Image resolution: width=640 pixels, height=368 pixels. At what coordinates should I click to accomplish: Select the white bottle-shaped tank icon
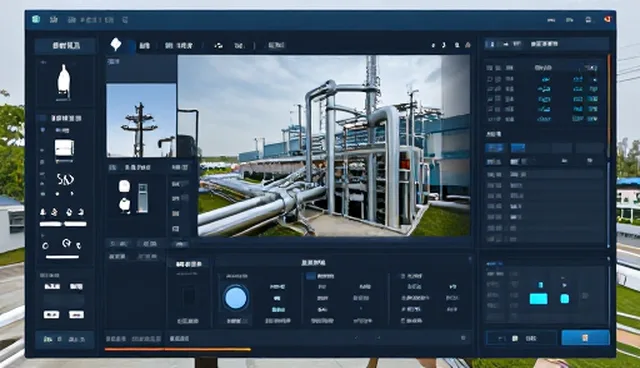click(x=63, y=82)
